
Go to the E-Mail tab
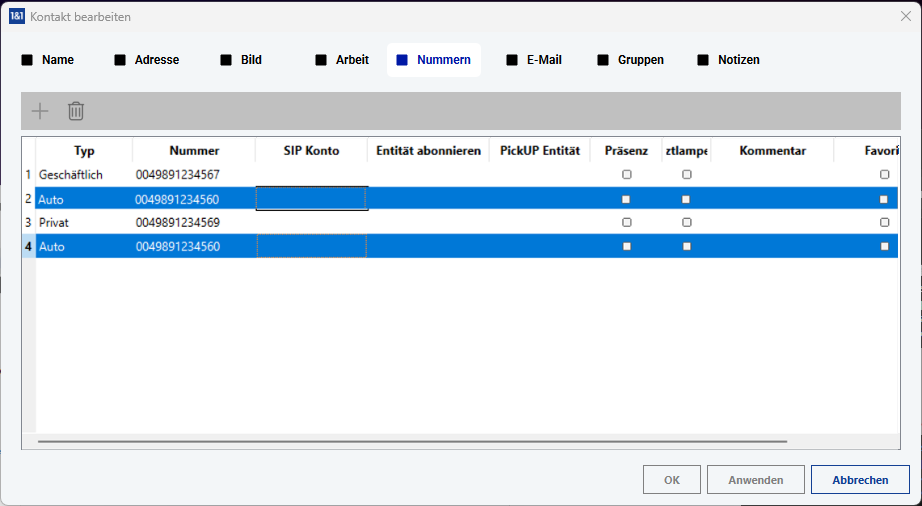coord(534,60)
